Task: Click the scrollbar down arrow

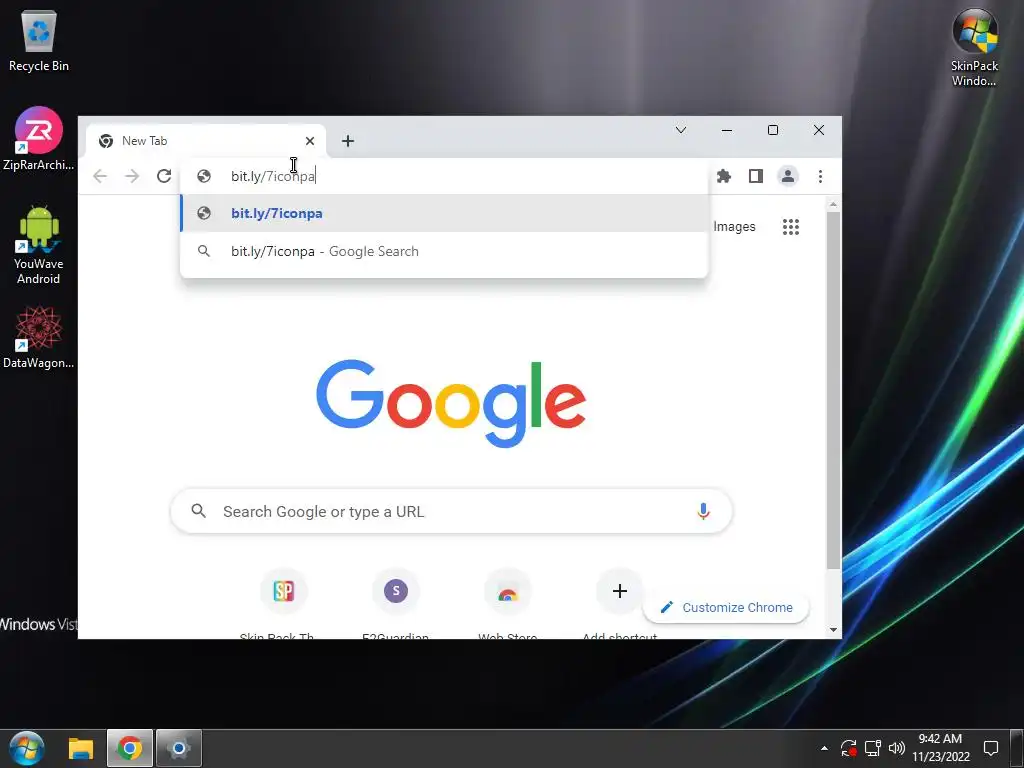Action: [833, 630]
